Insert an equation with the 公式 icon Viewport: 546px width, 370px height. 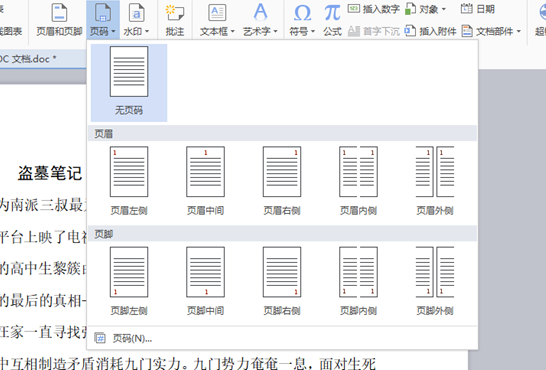332,20
